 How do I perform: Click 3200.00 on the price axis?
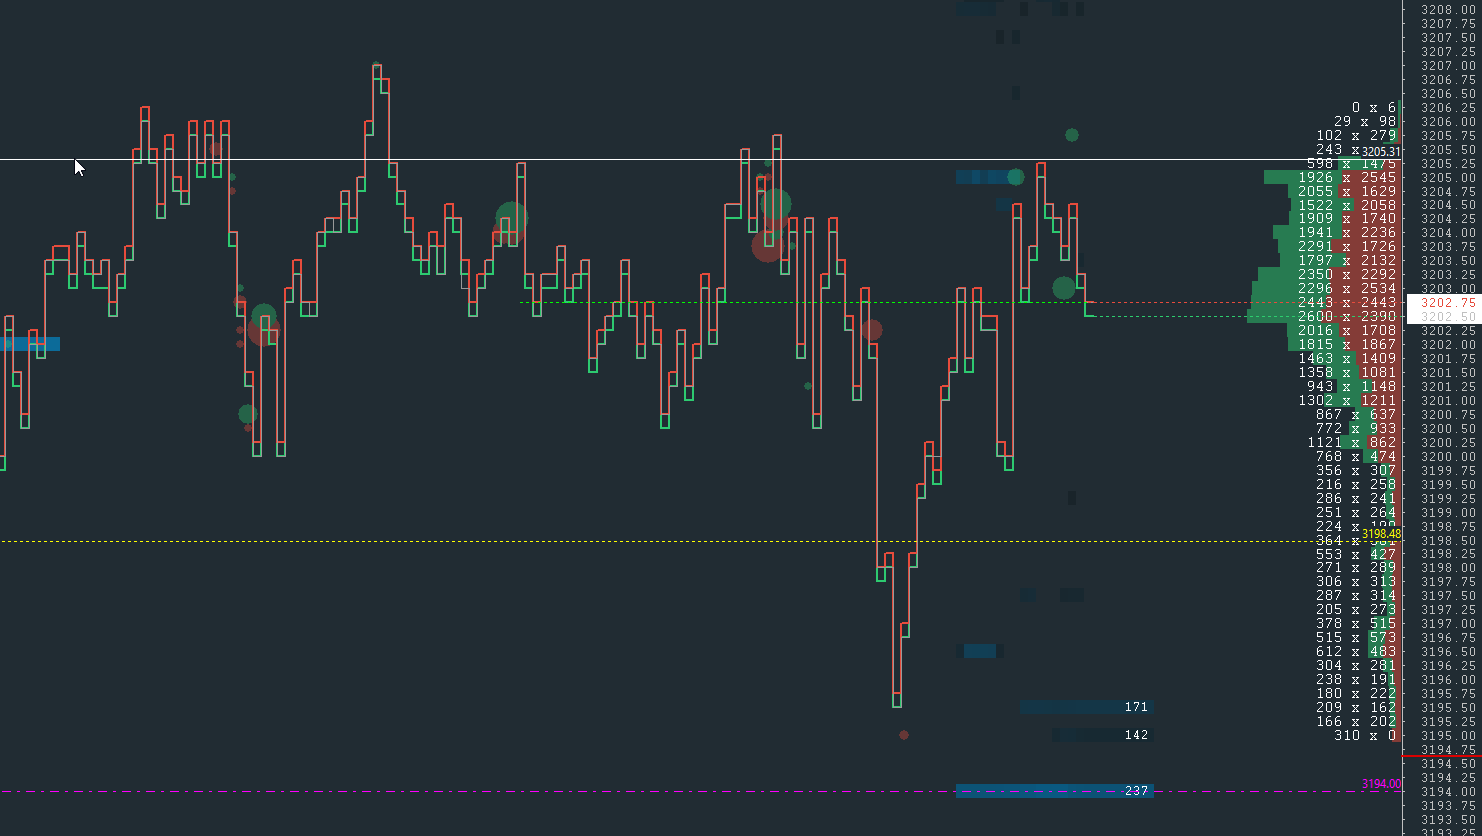[1449, 456]
